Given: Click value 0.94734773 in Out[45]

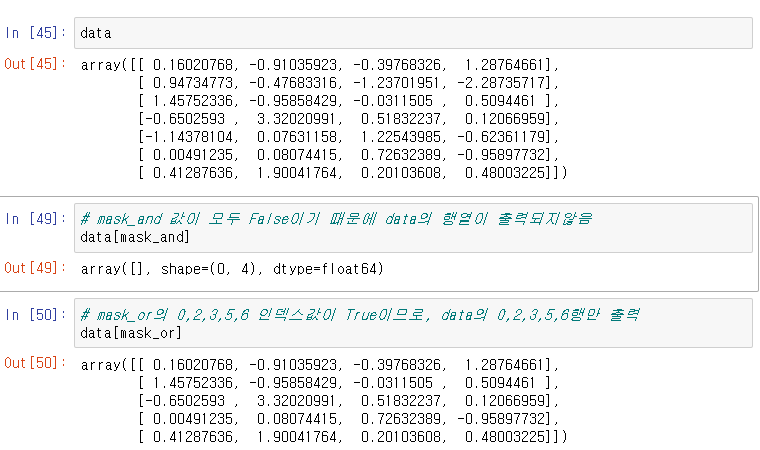Looking at the screenshot, I should (x=192, y=83).
